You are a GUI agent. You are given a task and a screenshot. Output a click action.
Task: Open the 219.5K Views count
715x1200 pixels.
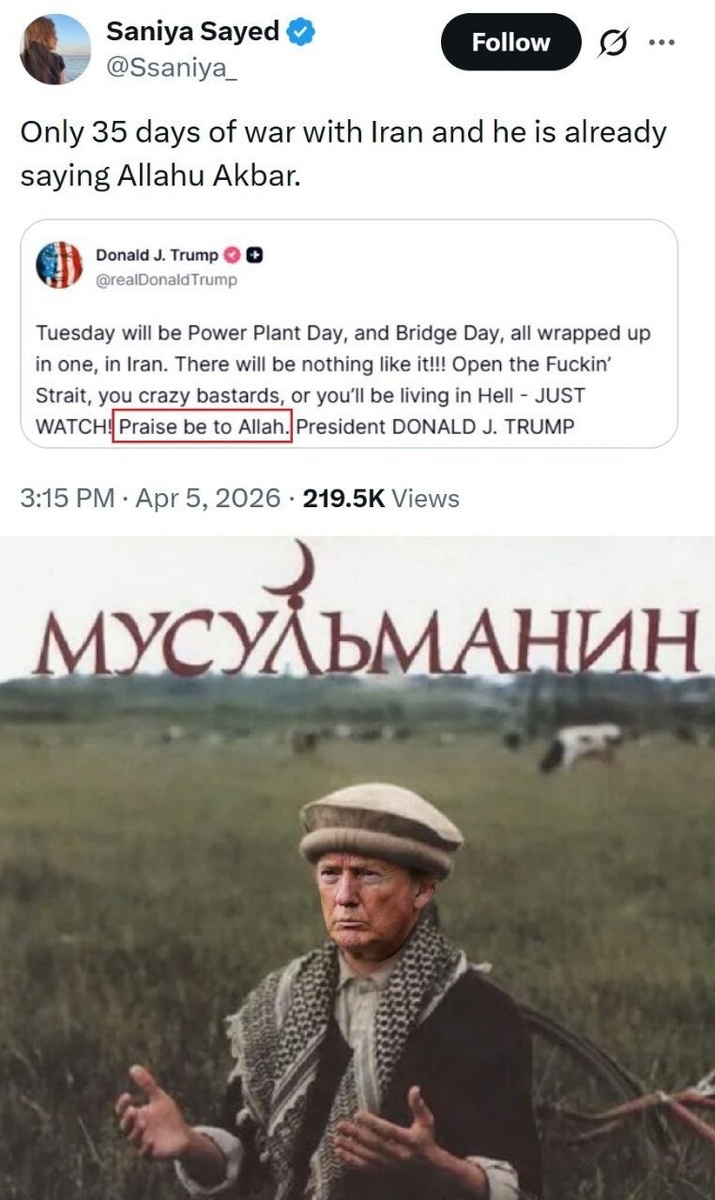pyautogui.click(x=381, y=498)
